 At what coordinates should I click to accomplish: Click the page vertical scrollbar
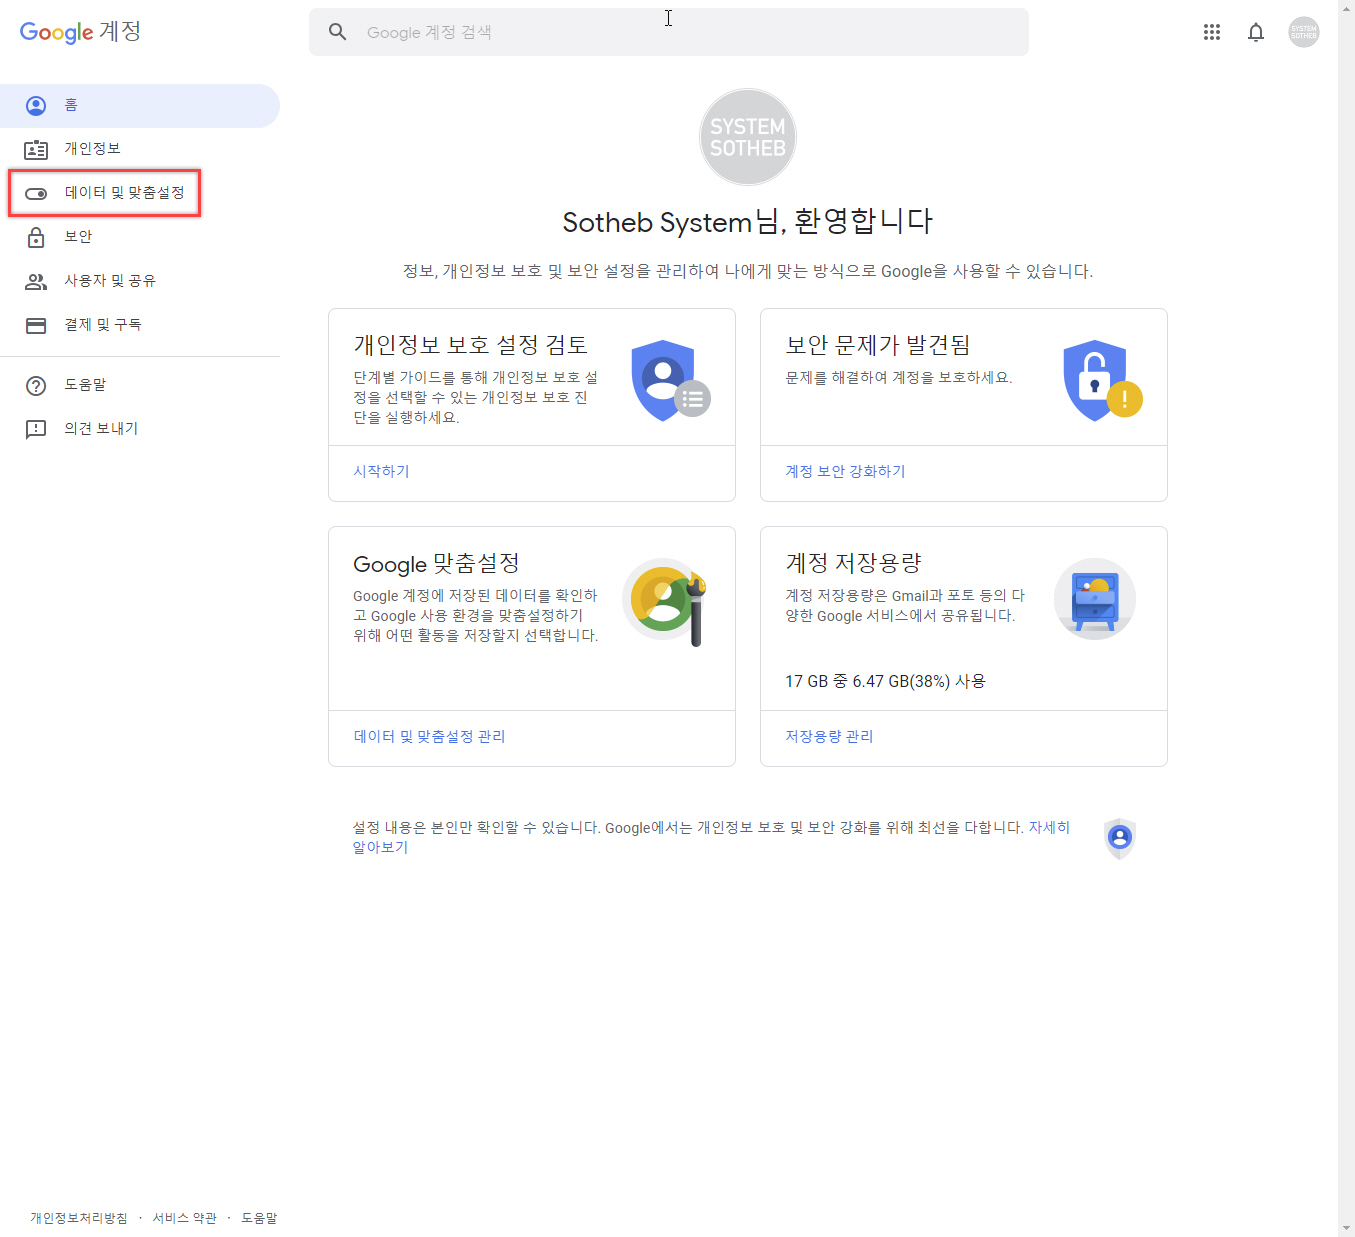point(1346,618)
